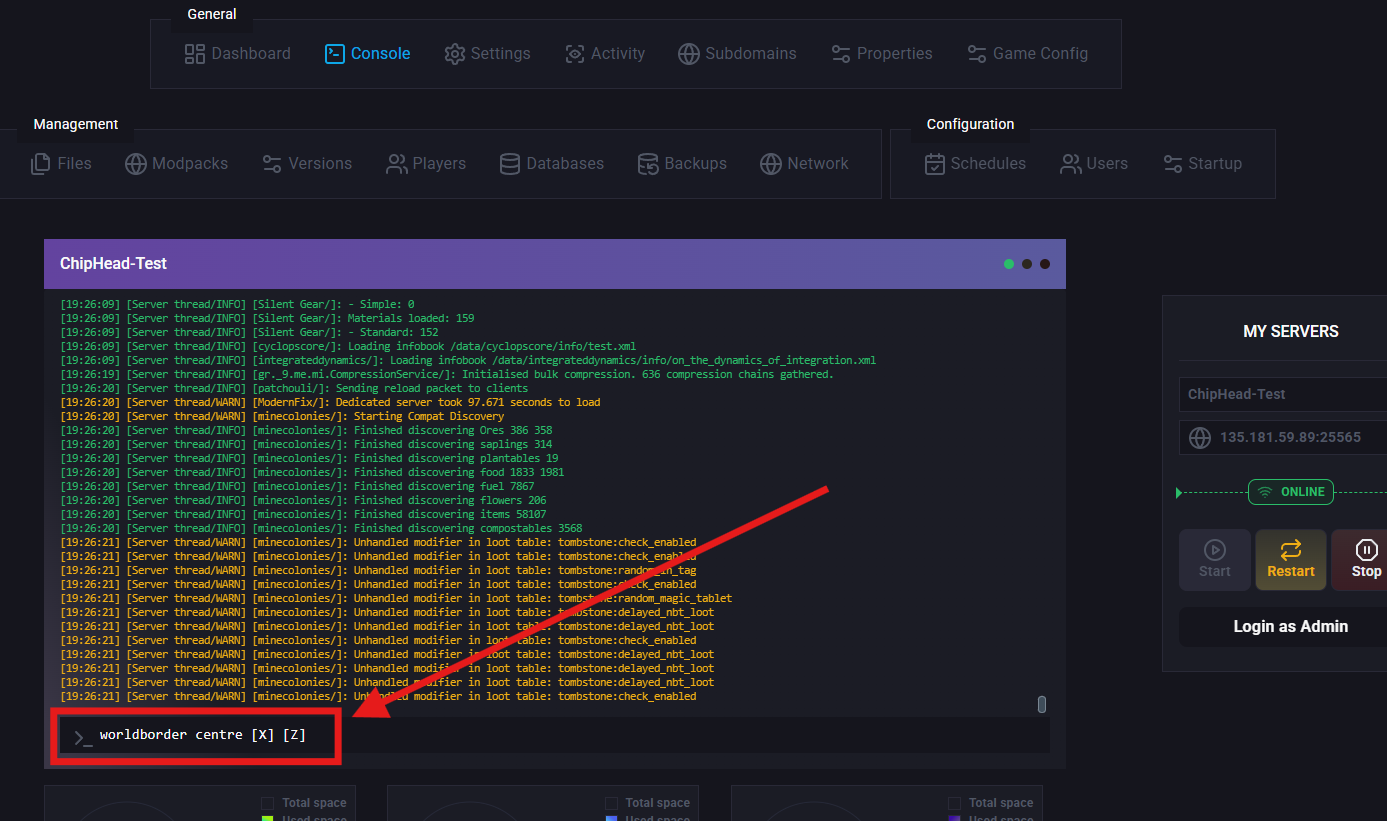Image resolution: width=1387 pixels, height=821 pixels.
Task: Click the Files documents icon
Action: [x=41, y=164]
